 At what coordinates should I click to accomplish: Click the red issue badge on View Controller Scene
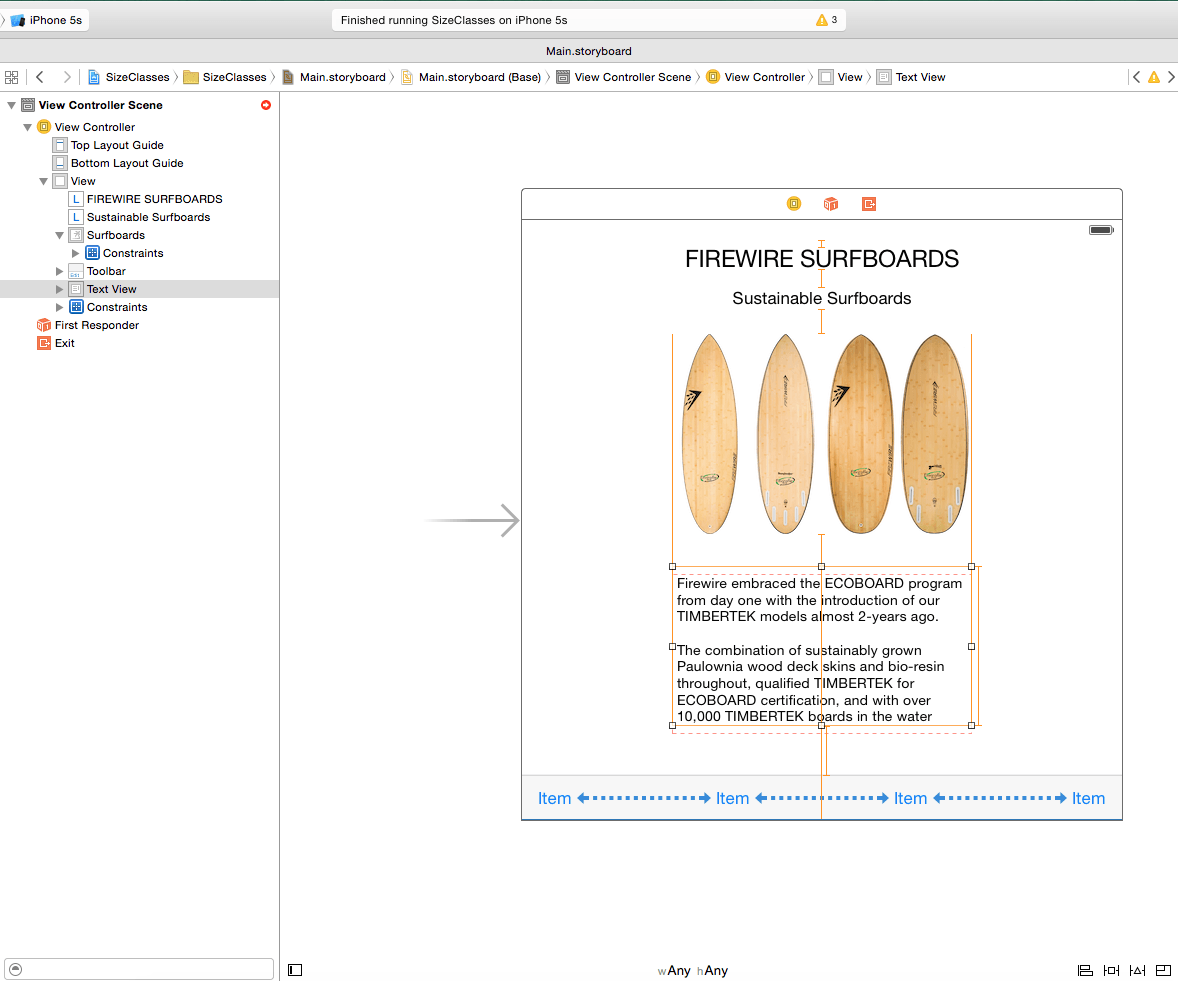coord(266,105)
